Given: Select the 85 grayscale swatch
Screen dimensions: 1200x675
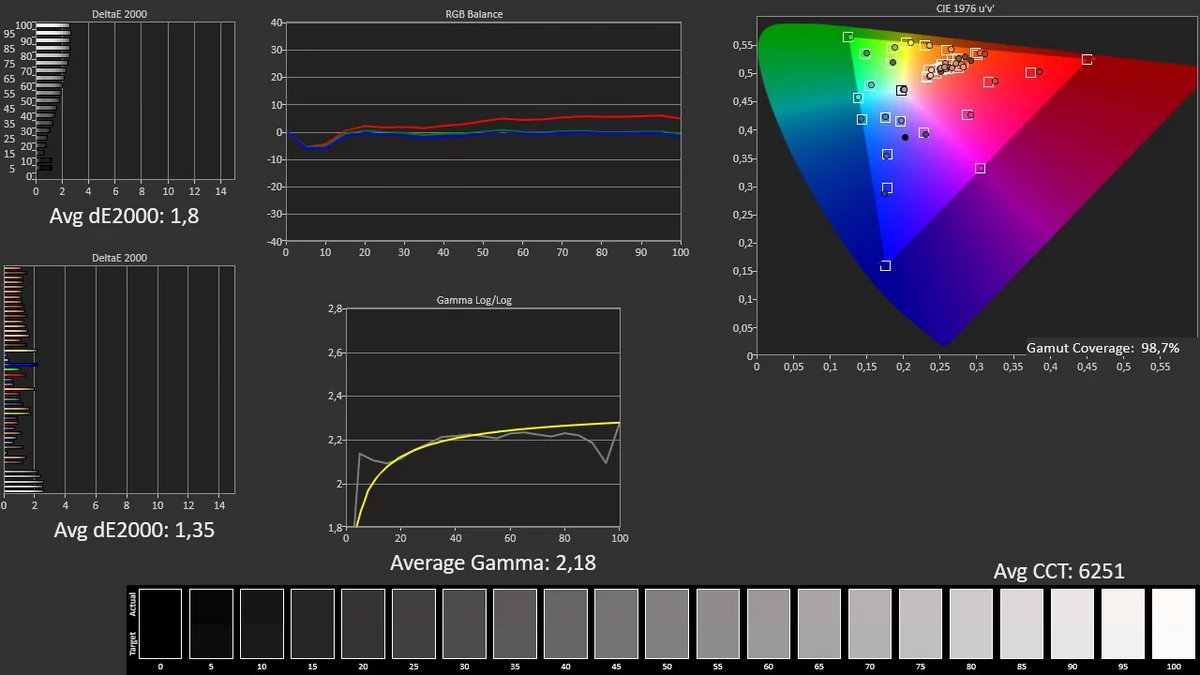Looking at the screenshot, I should (1022, 623).
